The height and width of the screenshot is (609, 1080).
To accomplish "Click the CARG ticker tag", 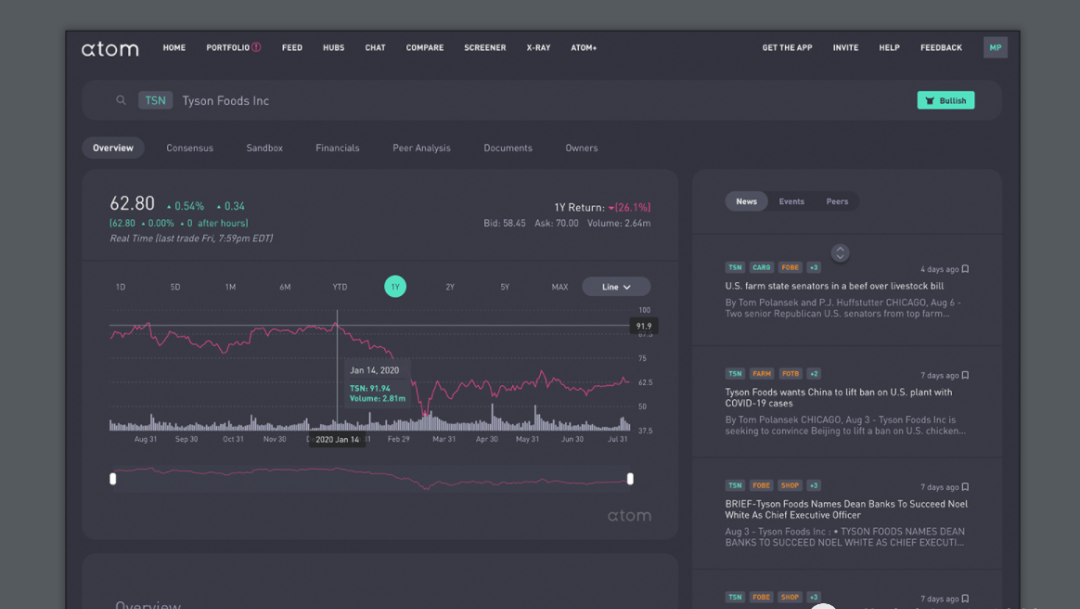I will tap(761, 267).
